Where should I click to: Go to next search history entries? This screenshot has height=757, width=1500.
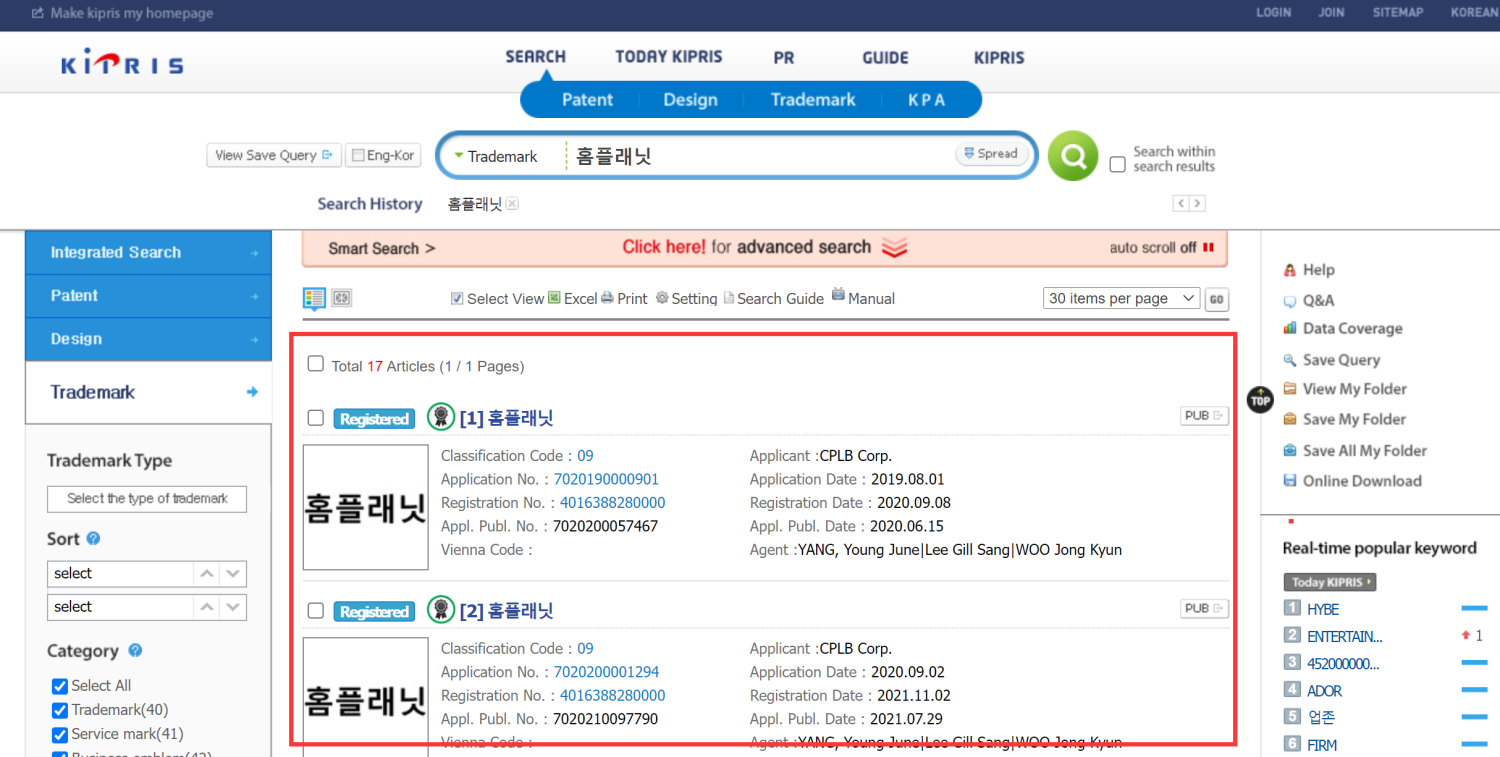[x=1197, y=203]
